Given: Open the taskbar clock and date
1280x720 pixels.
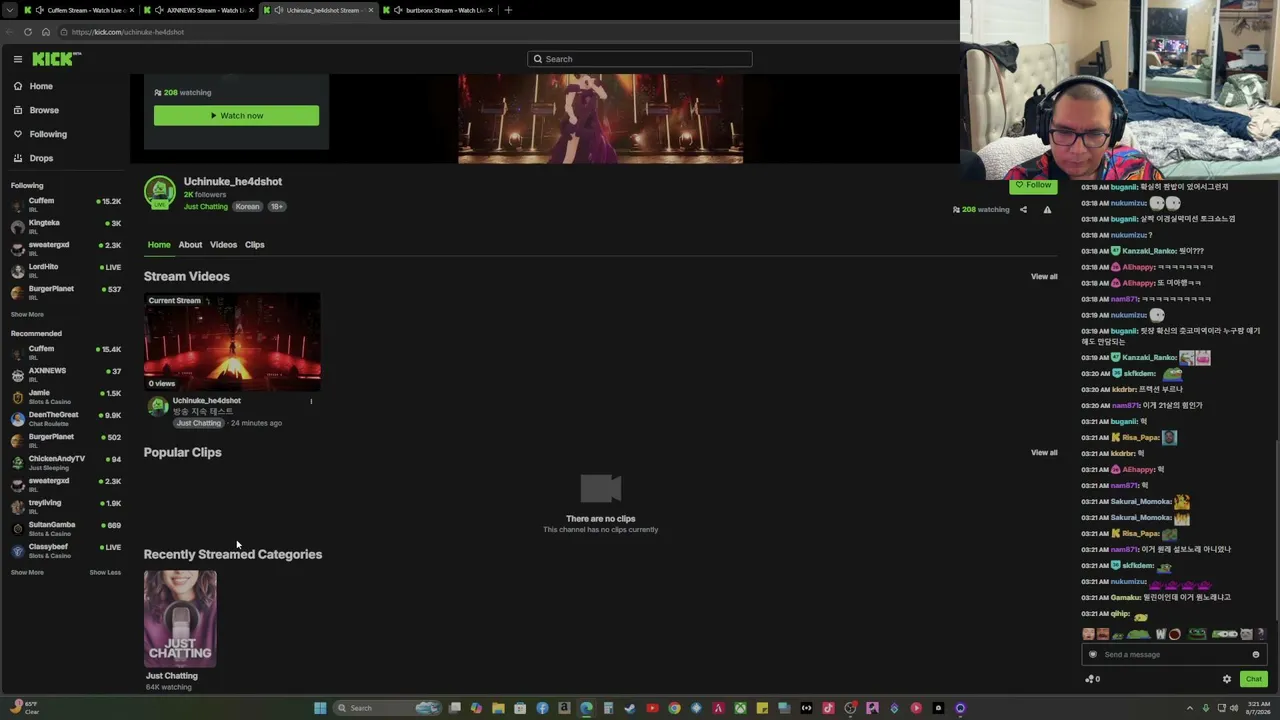Looking at the screenshot, I should point(1258,708).
